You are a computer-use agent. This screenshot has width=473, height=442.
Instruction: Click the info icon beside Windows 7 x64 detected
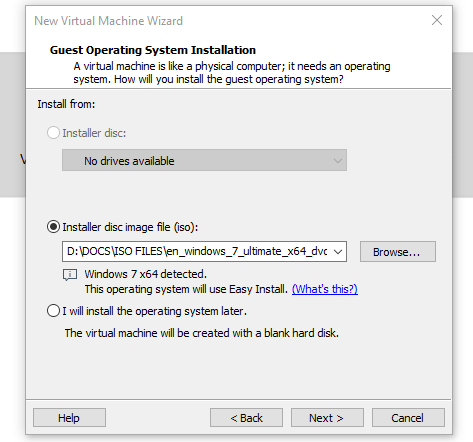point(70,275)
